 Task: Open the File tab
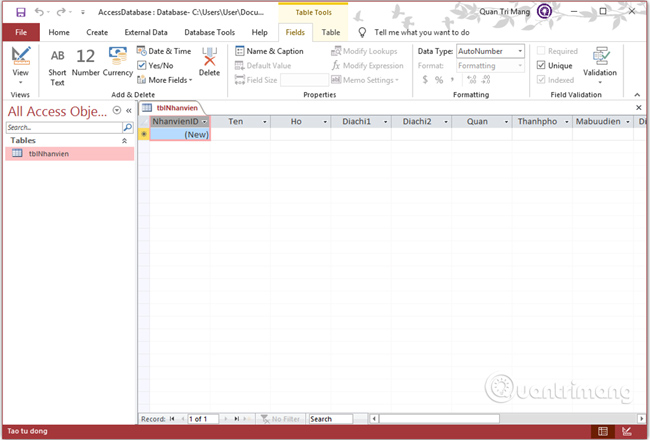[21, 32]
